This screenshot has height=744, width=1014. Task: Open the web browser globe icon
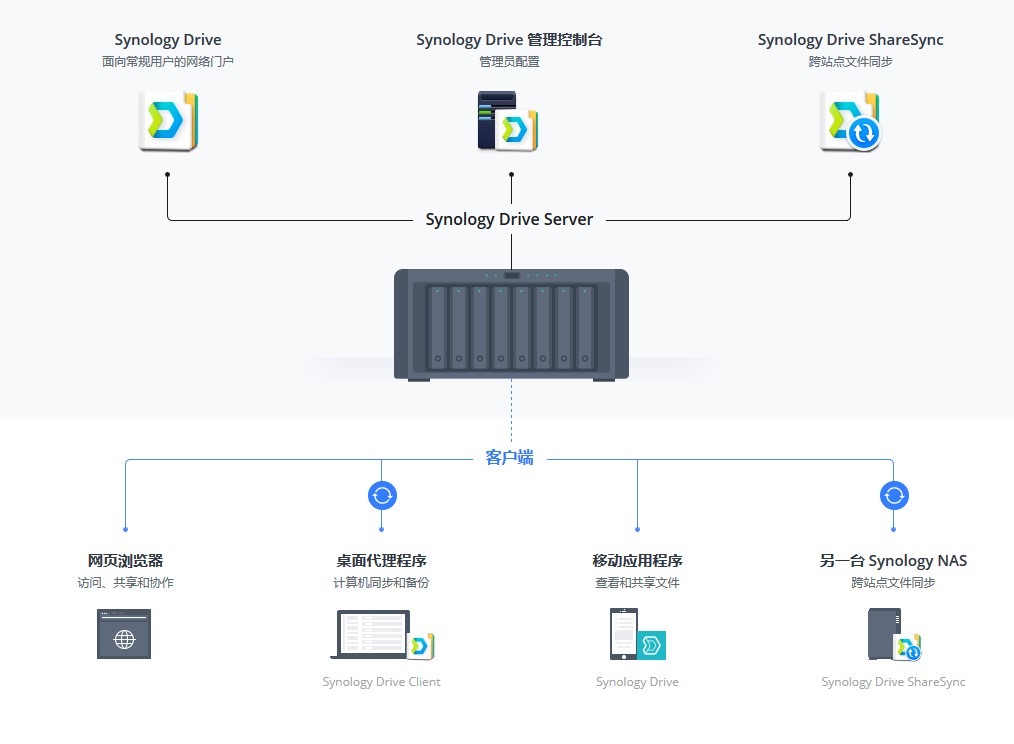(x=124, y=634)
